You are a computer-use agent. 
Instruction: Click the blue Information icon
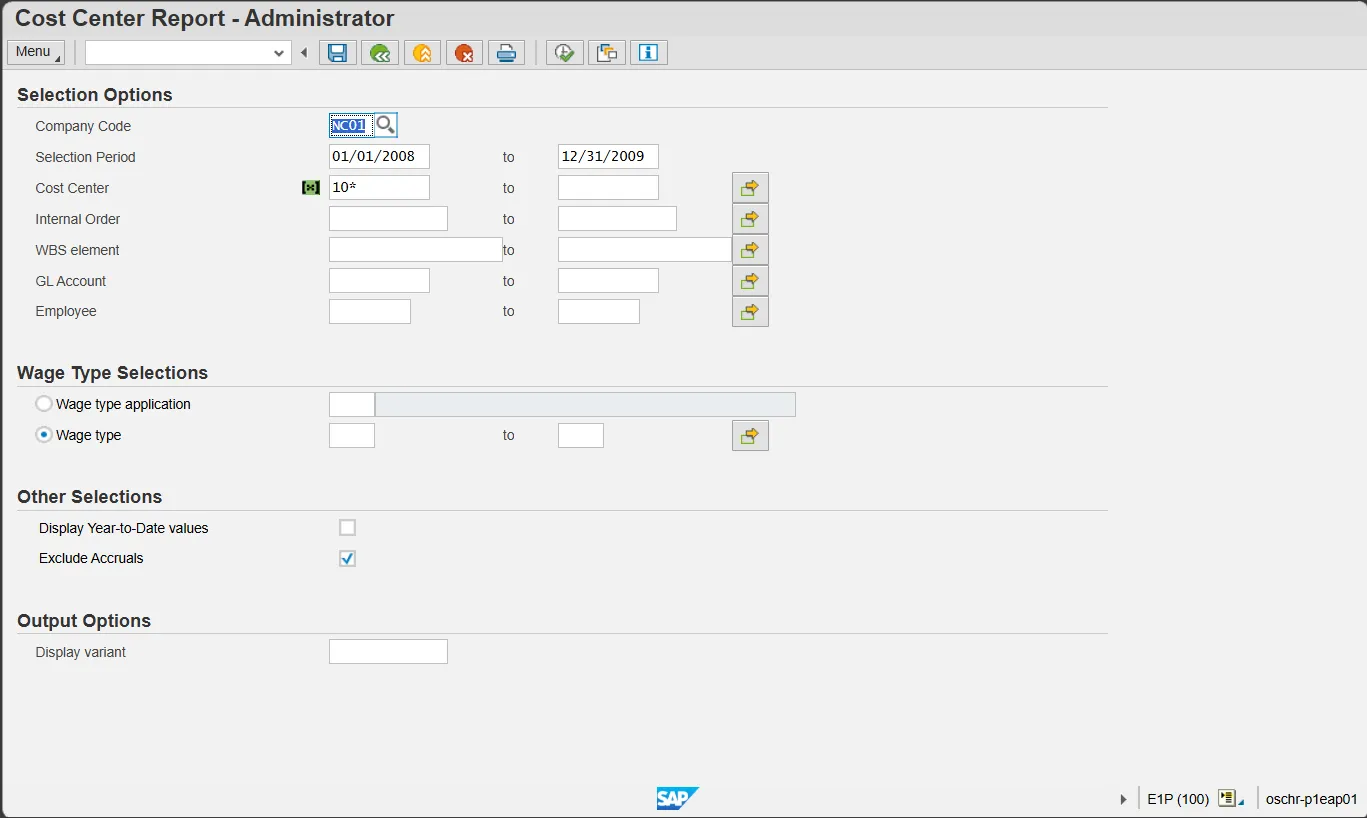[x=648, y=53]
